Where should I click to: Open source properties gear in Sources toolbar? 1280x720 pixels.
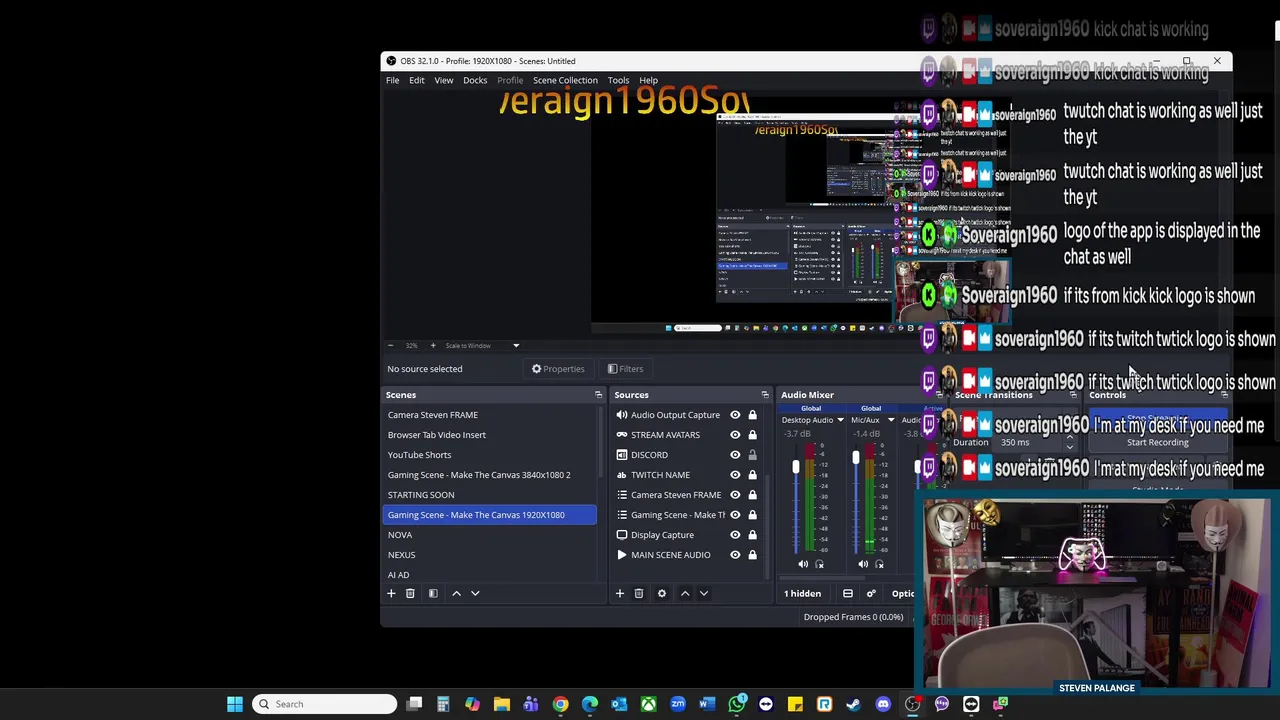661,594
